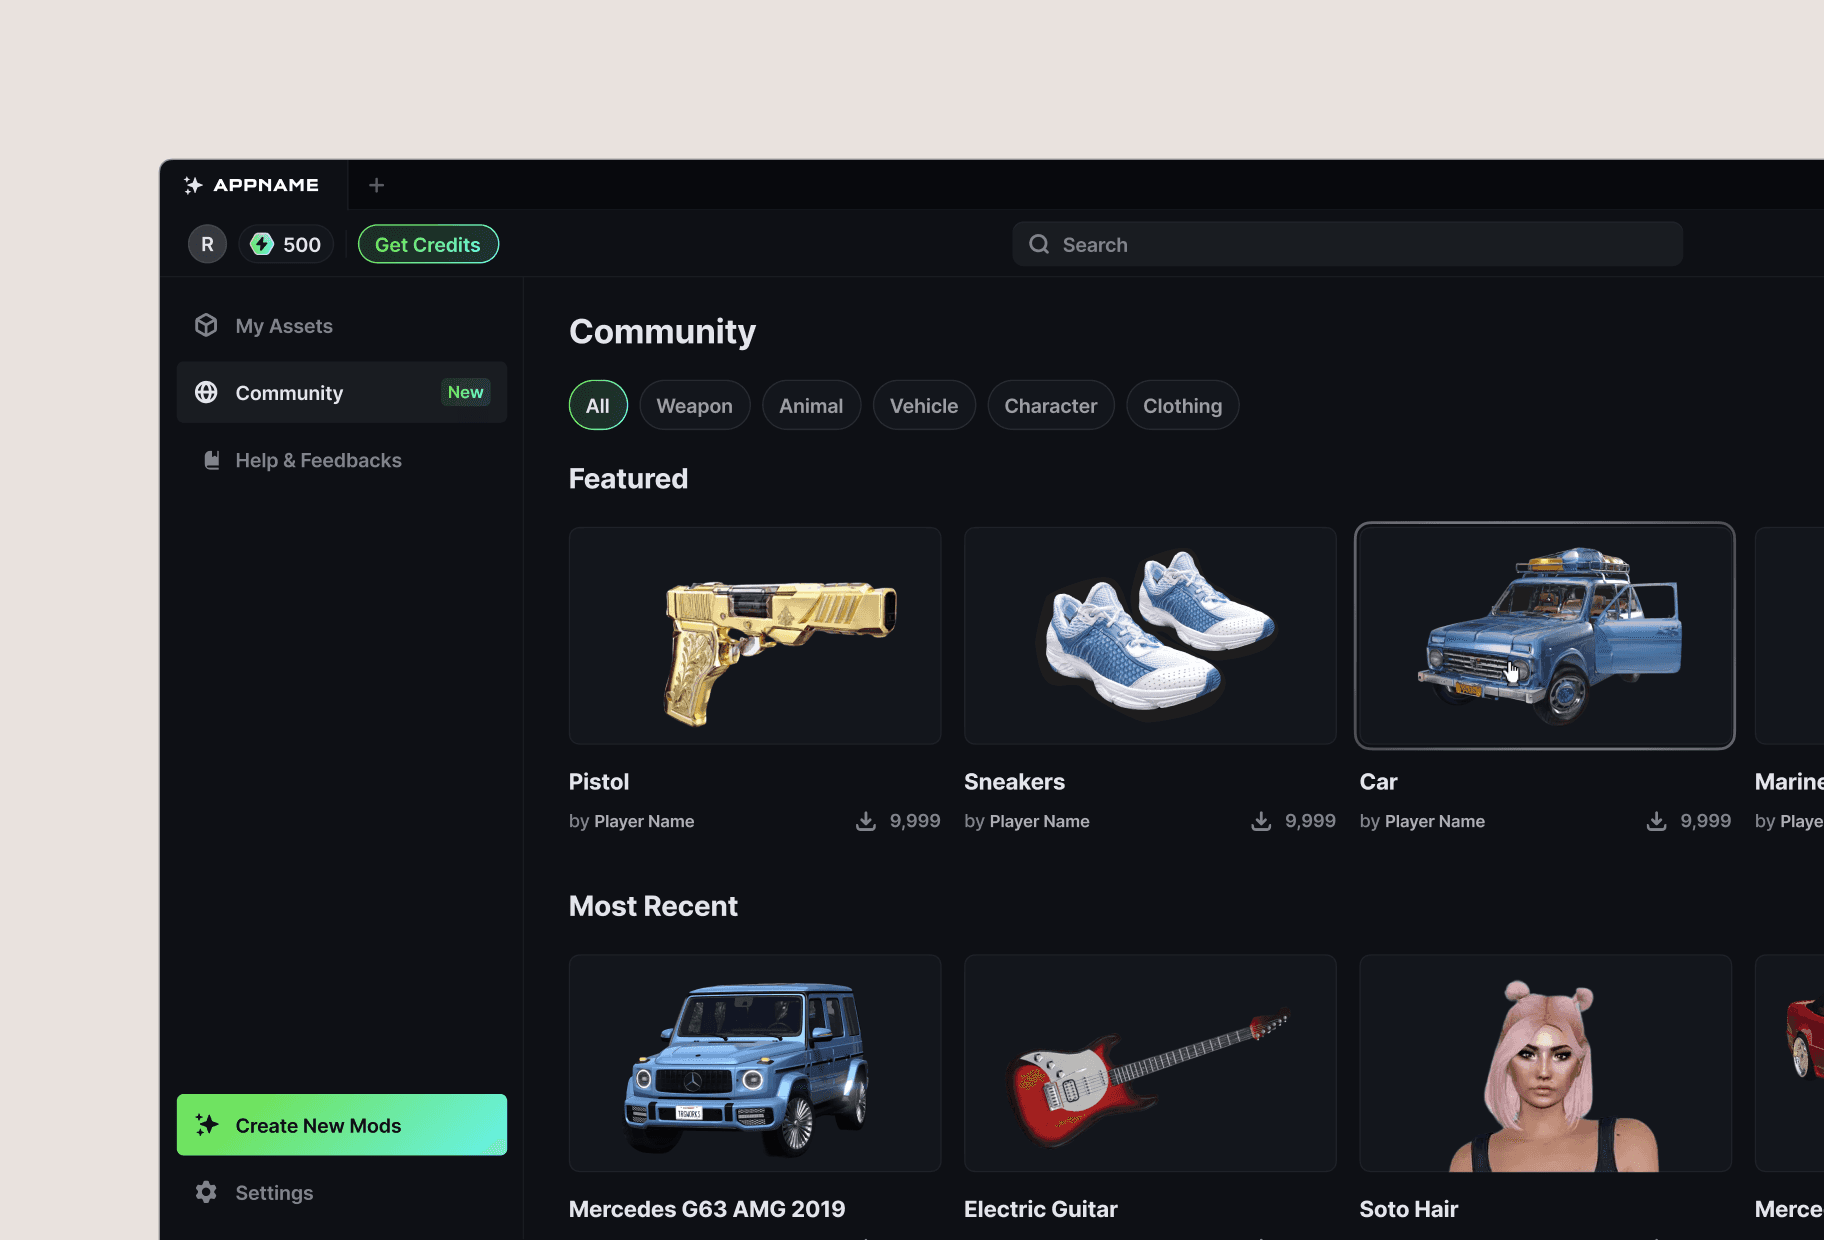This screenshot has width=1824, height=1240.
Task: Click the Featured section heading
Action: point(628,478)
